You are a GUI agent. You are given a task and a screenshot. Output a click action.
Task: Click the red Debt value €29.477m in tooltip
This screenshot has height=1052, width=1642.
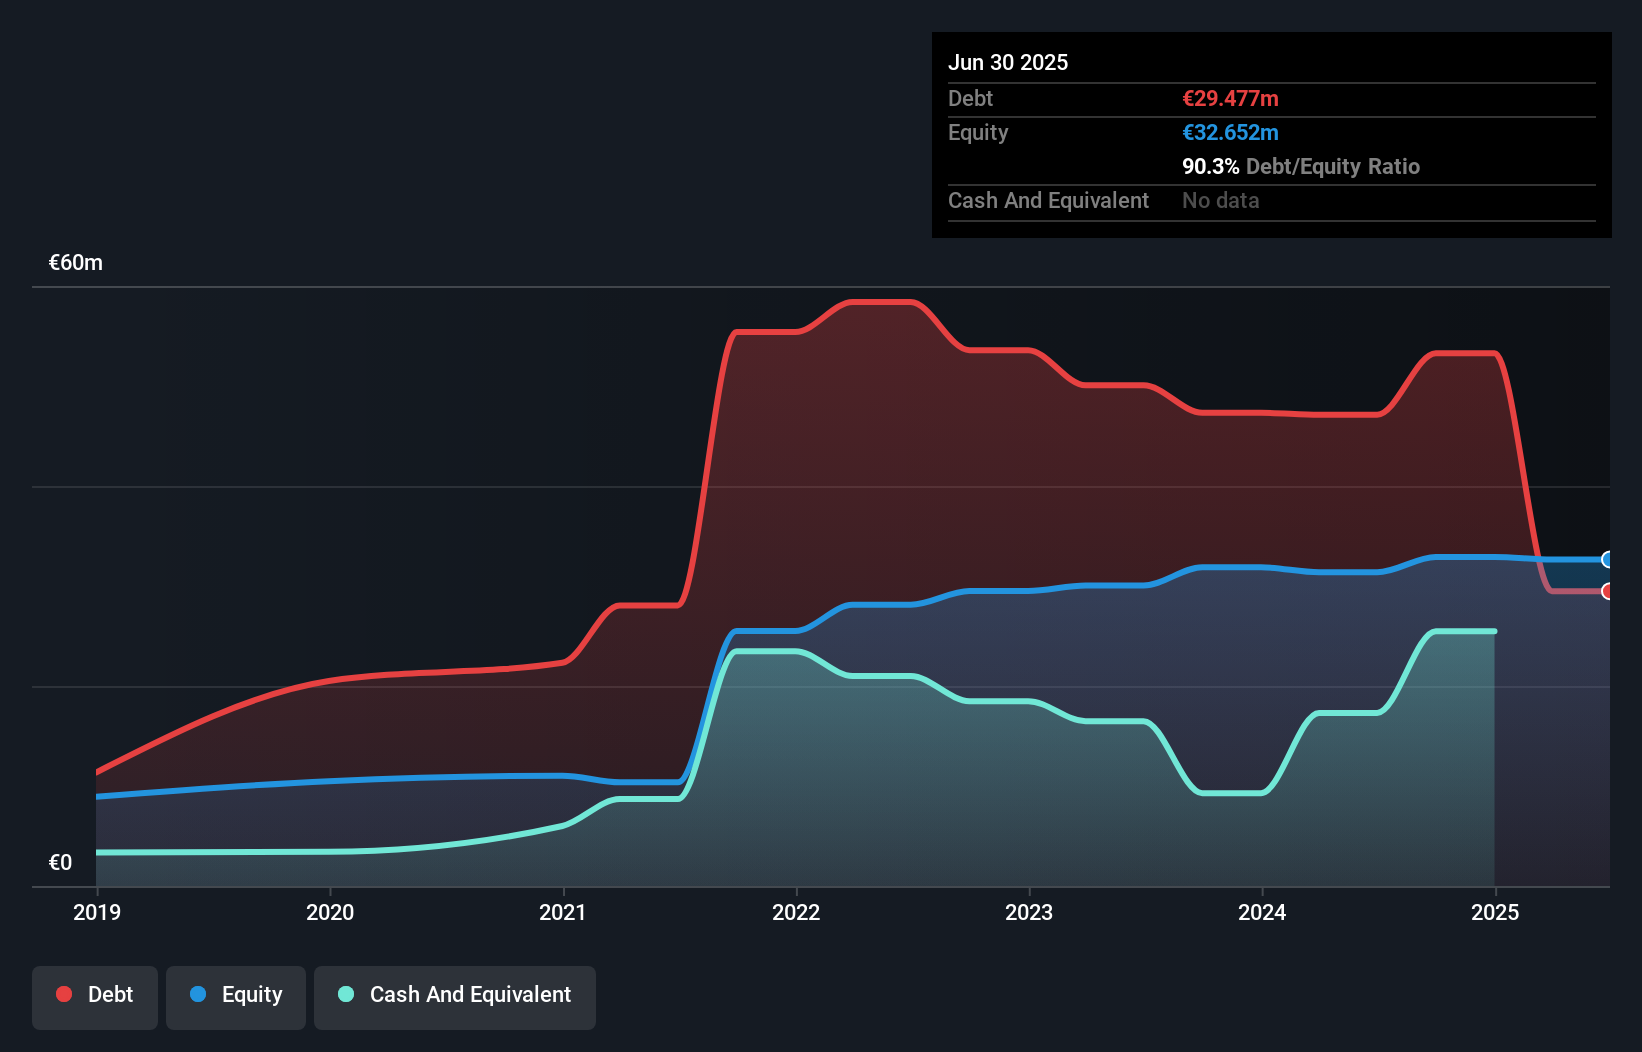[x=1230, y=98]
